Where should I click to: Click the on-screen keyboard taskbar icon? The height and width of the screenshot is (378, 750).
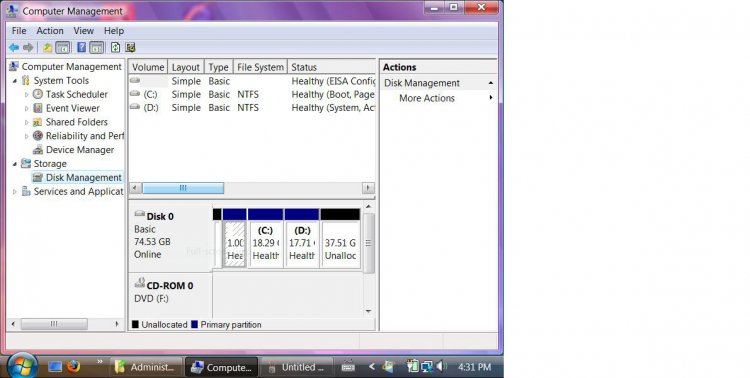(348, 367)
